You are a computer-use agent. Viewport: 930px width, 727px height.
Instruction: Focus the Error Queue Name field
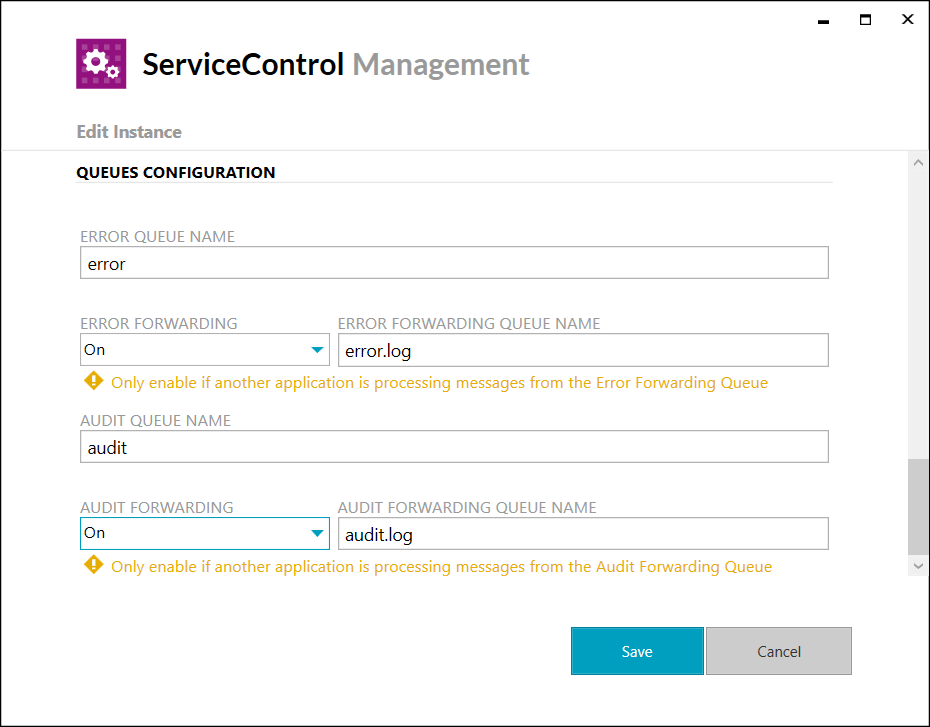(x=454, y=263)
